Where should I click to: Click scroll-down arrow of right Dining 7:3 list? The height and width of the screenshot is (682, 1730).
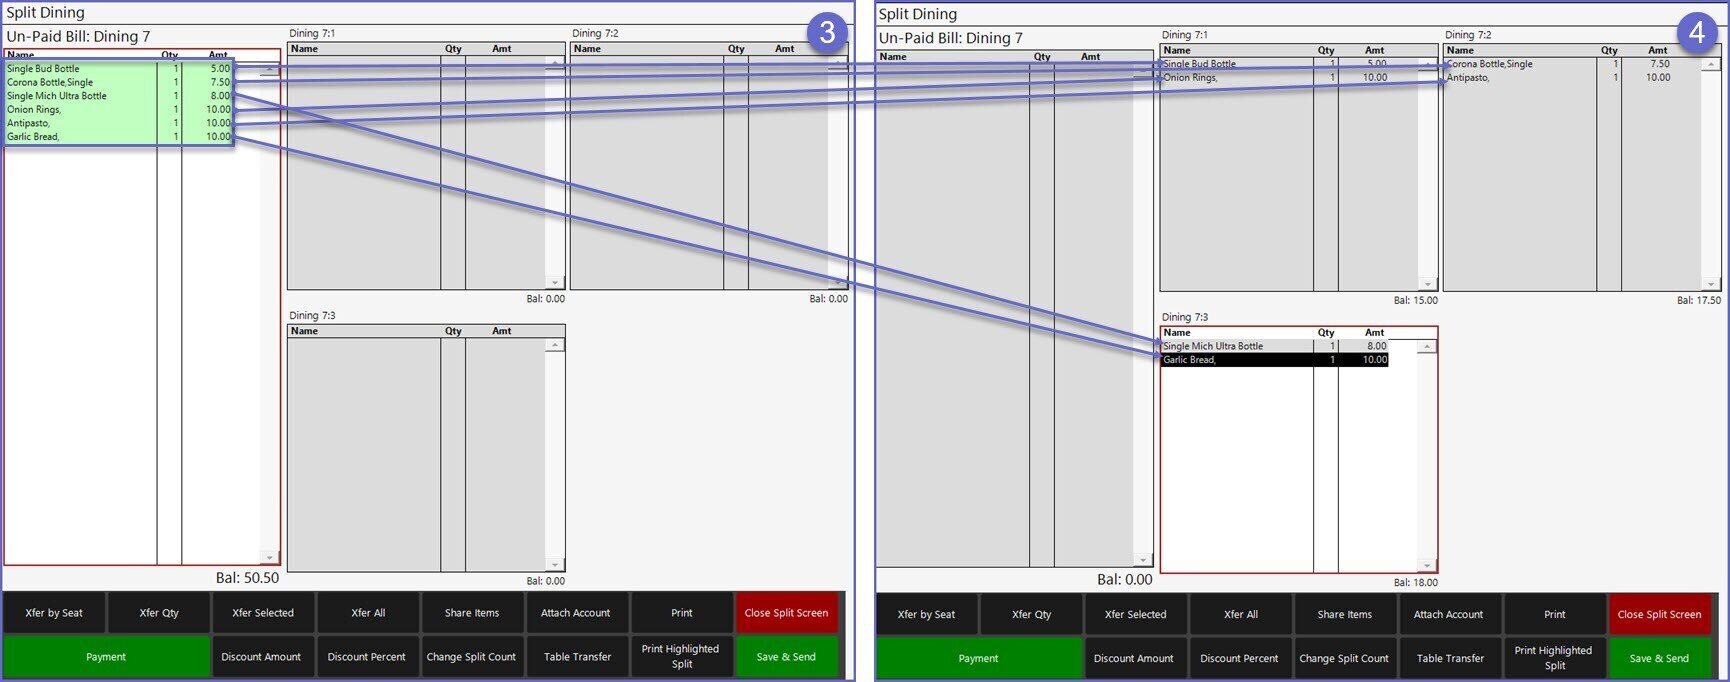pyautogui.click(x=1427, y=565)
